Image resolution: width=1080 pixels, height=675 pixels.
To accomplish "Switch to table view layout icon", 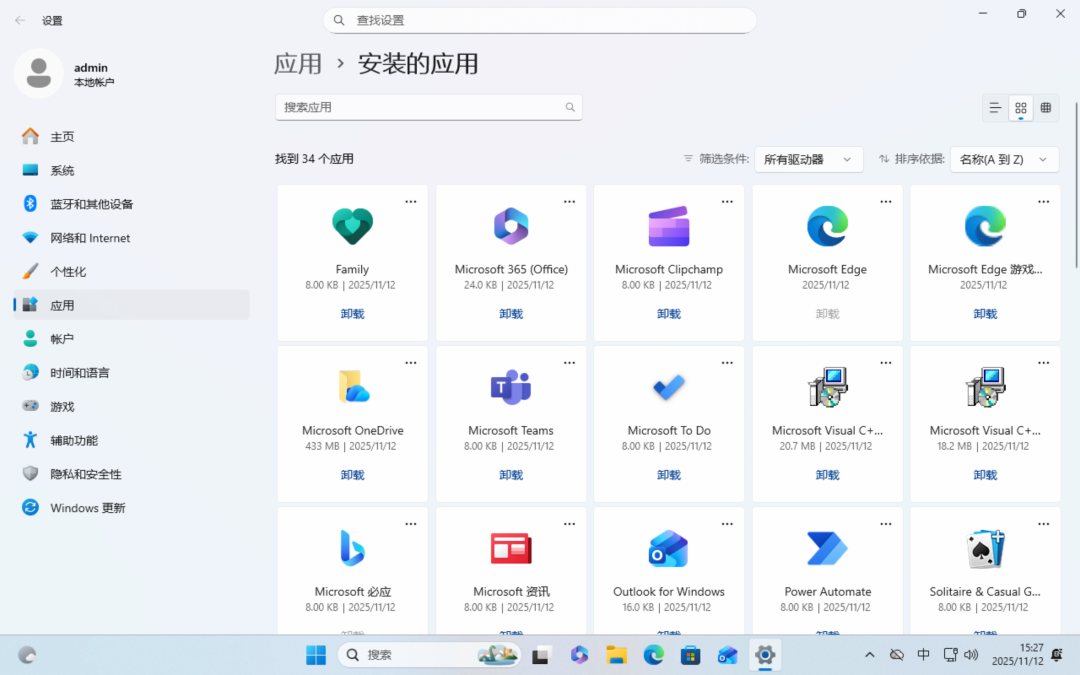I will coord(1046,107).
